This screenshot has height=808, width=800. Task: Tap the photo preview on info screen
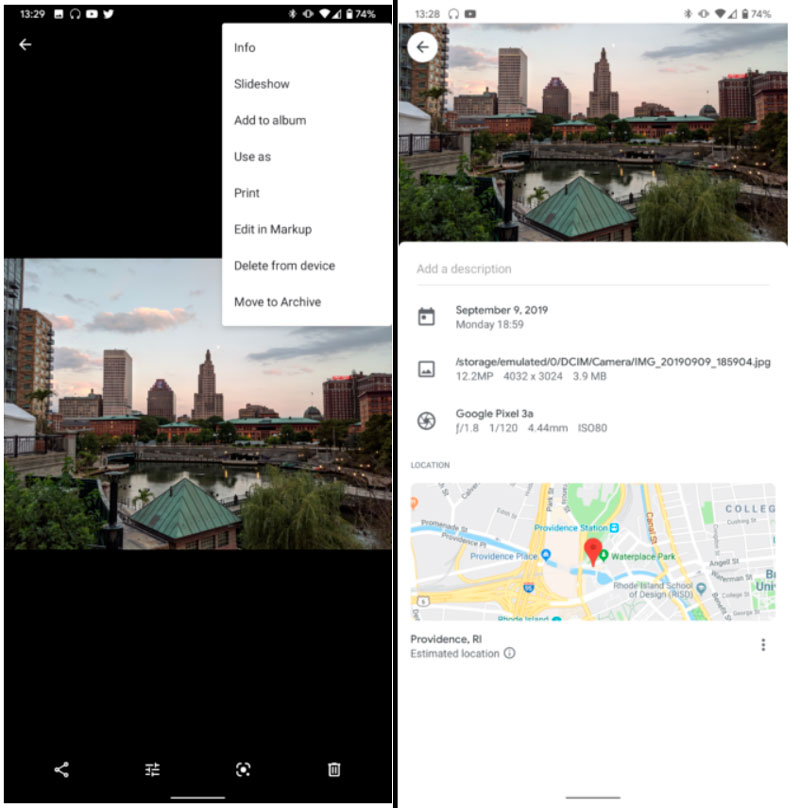593,132
